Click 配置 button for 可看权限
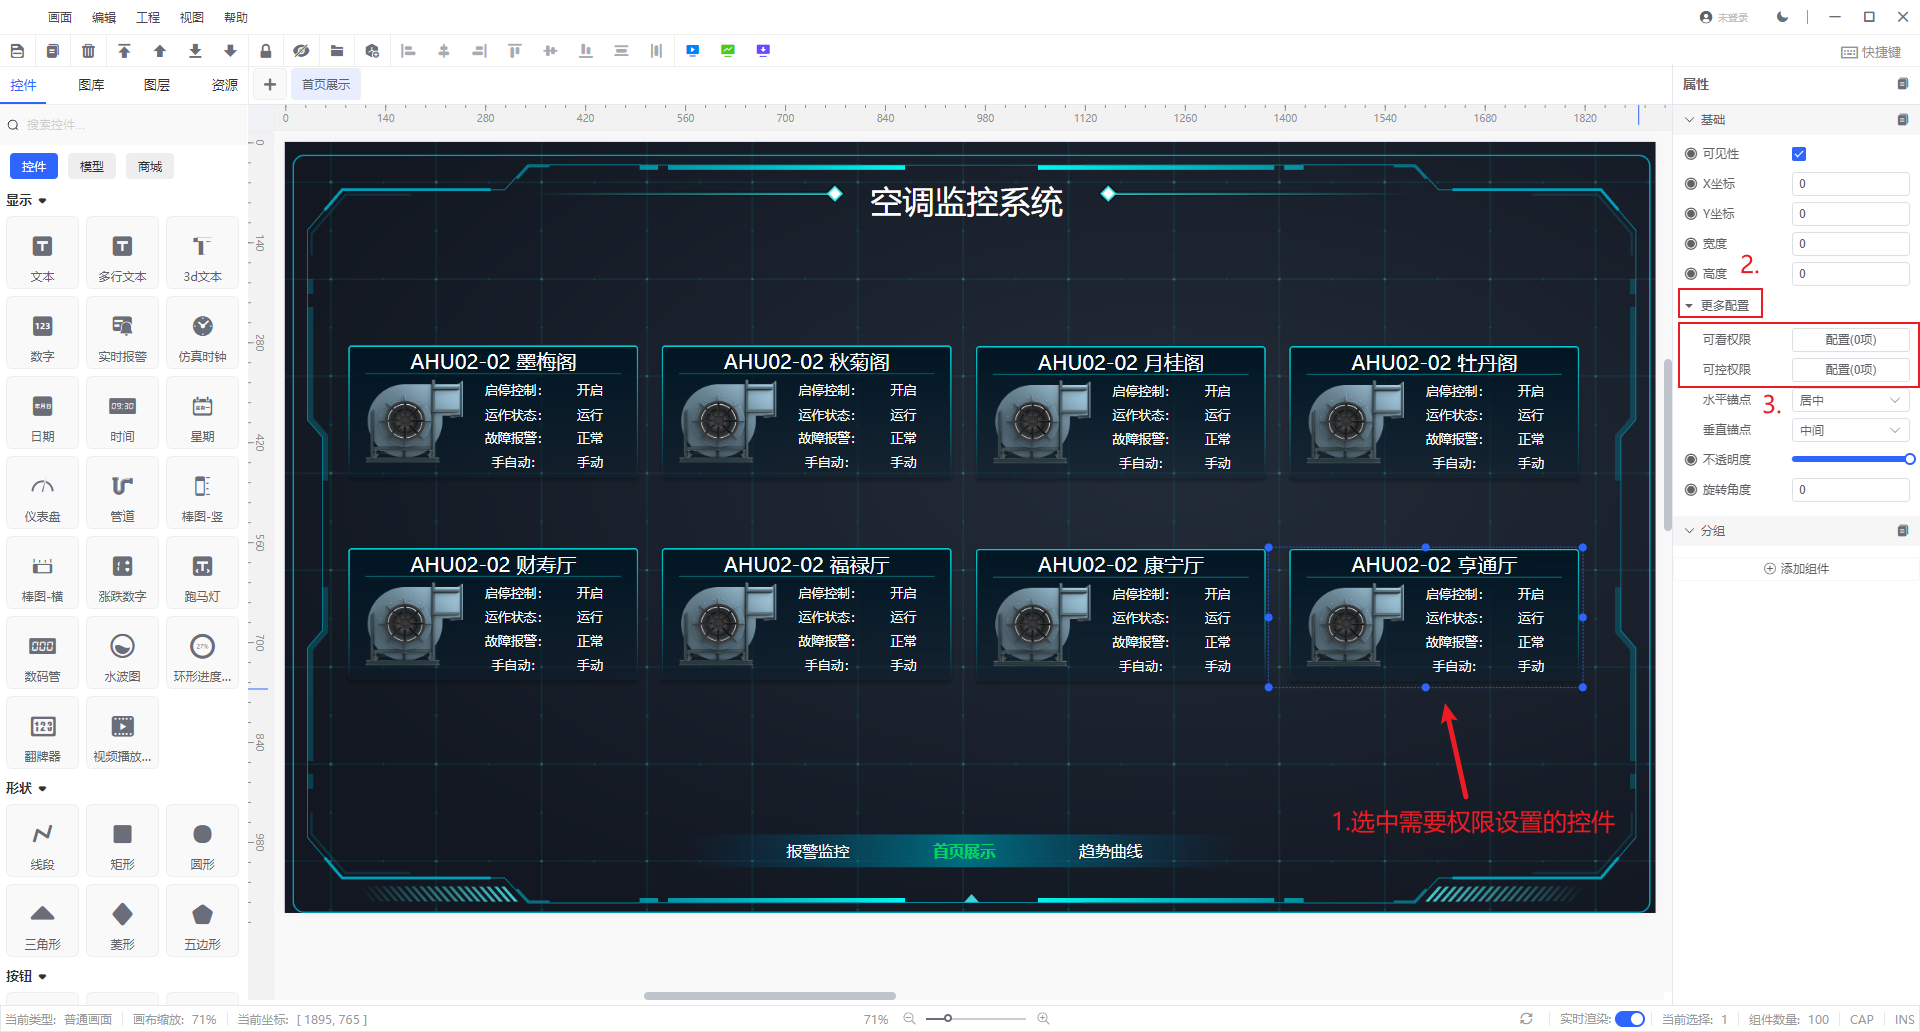Viewport: 1920px width, 1032px height. [x=1850, y=340]
